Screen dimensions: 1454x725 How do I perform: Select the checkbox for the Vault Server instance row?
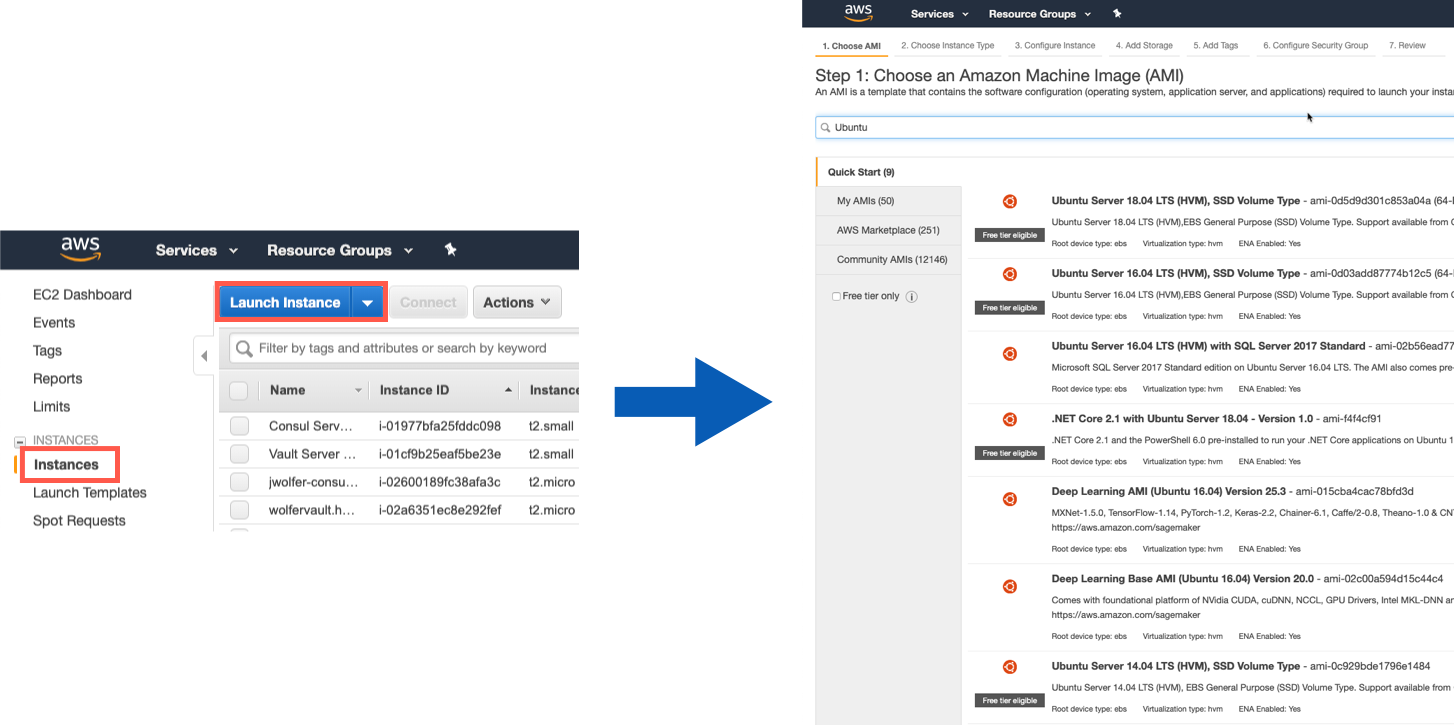pos(239,454)
